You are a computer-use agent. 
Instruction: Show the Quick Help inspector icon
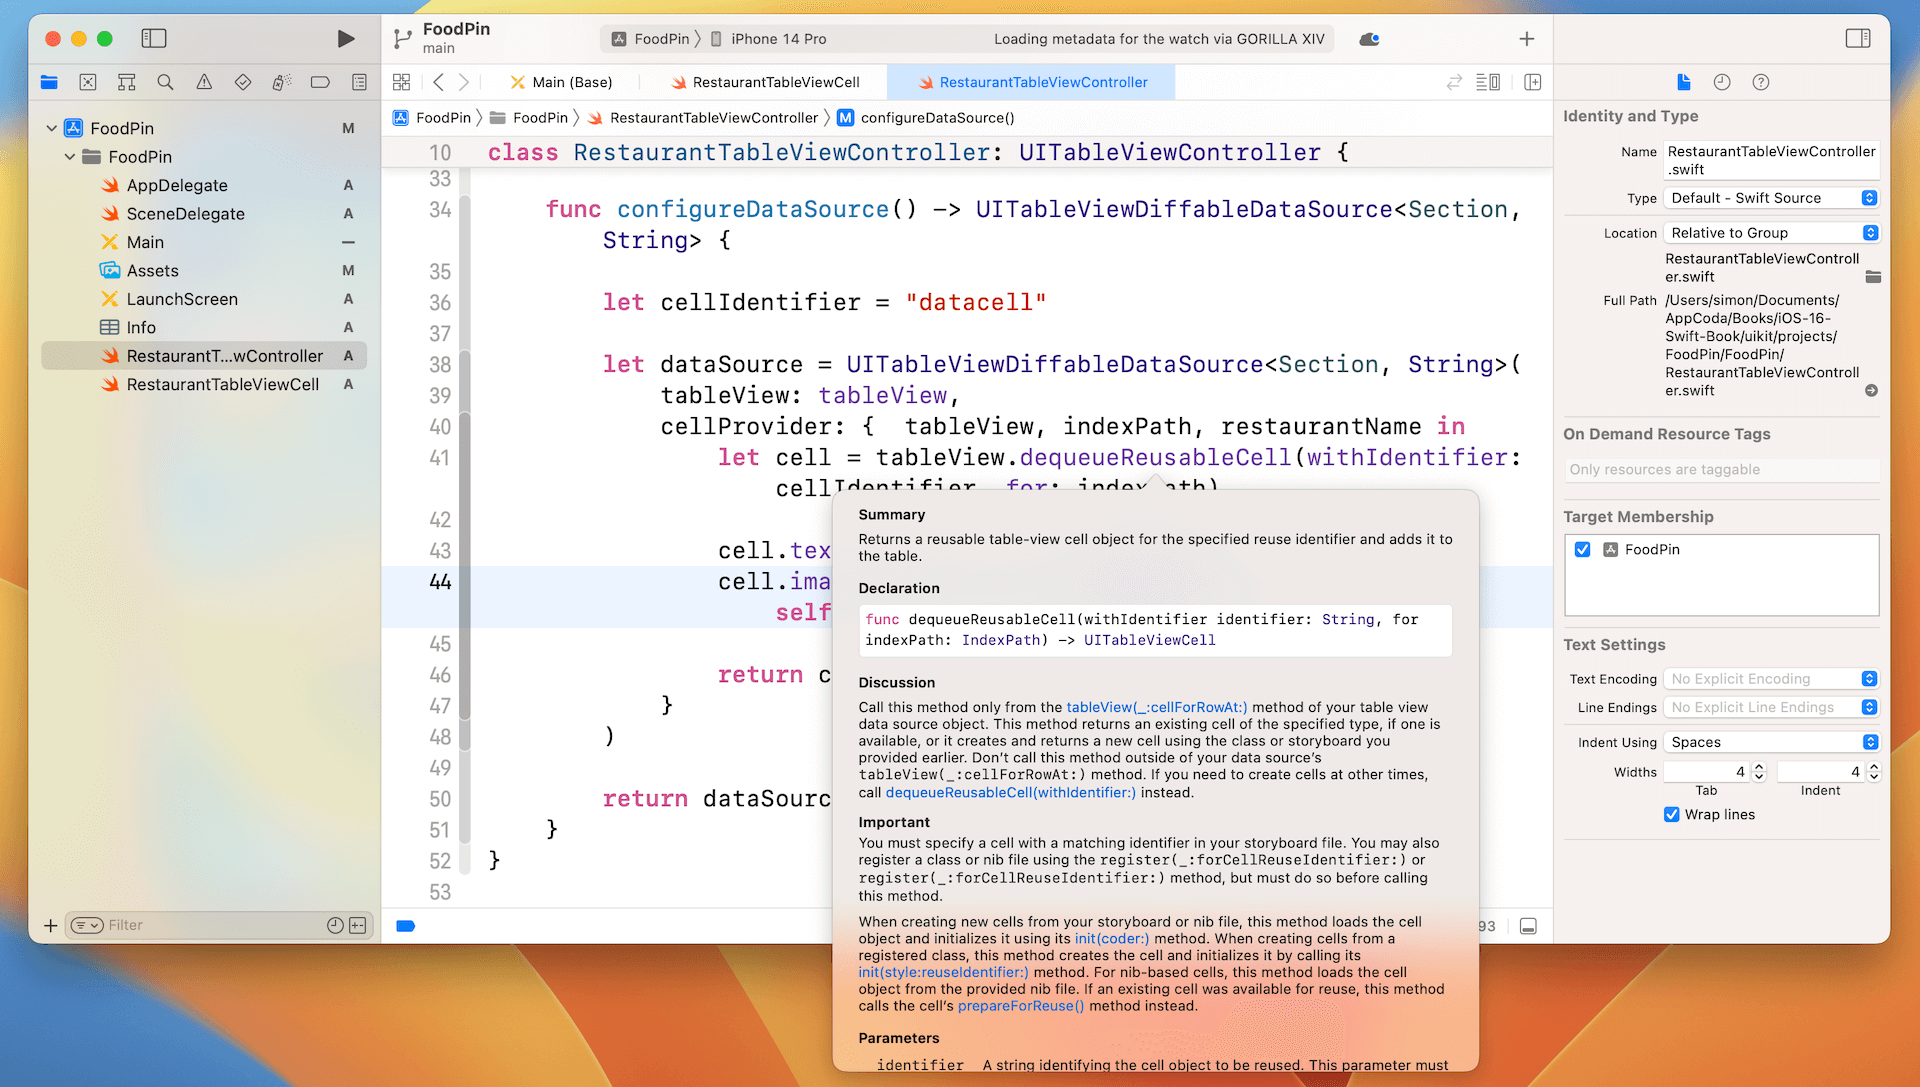pos(1761,82)
